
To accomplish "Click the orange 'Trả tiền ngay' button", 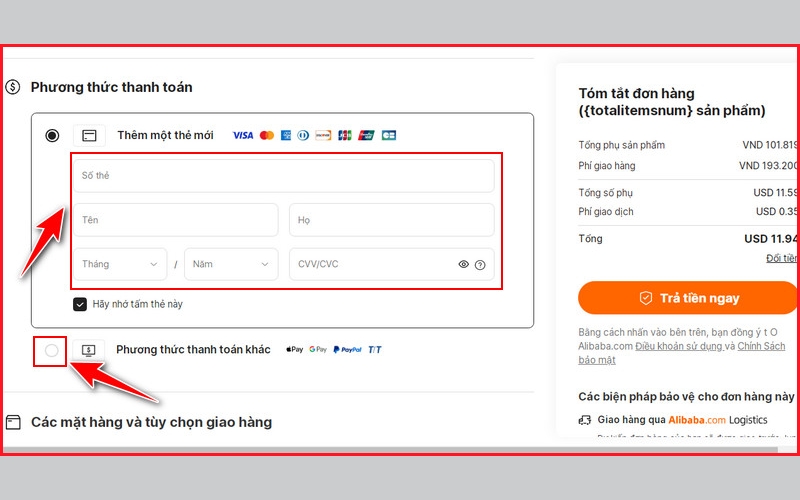I will click(x=688, y=298).
